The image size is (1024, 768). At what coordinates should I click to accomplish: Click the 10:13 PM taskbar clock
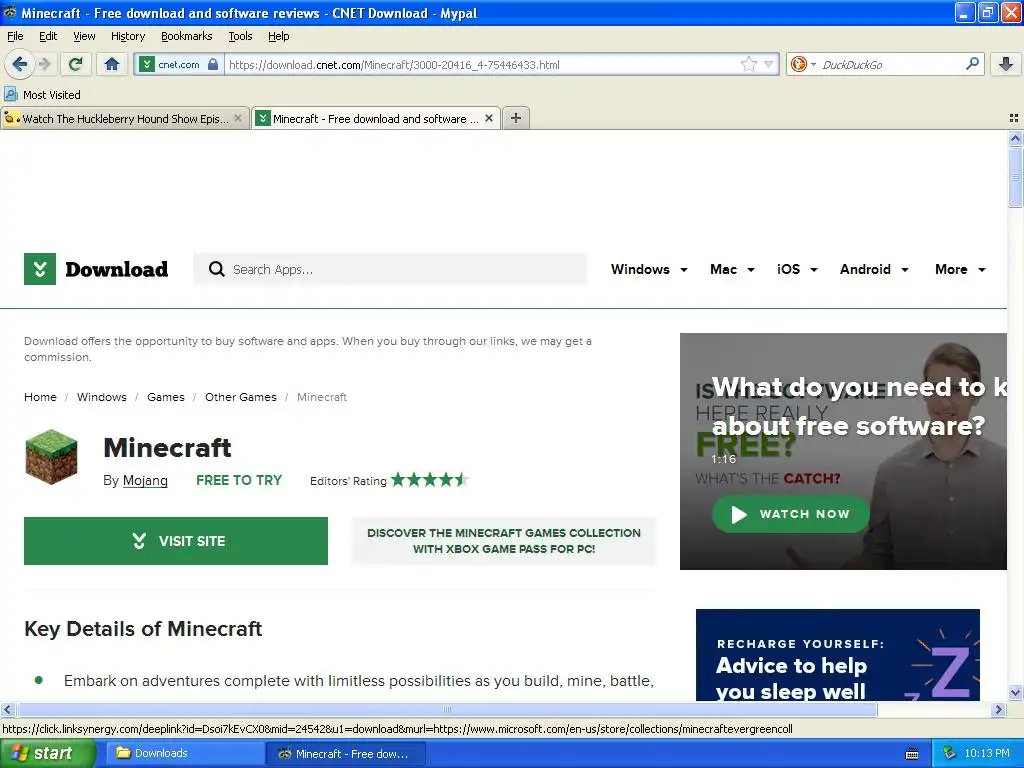pyautogui.click(x=987, y=754)
